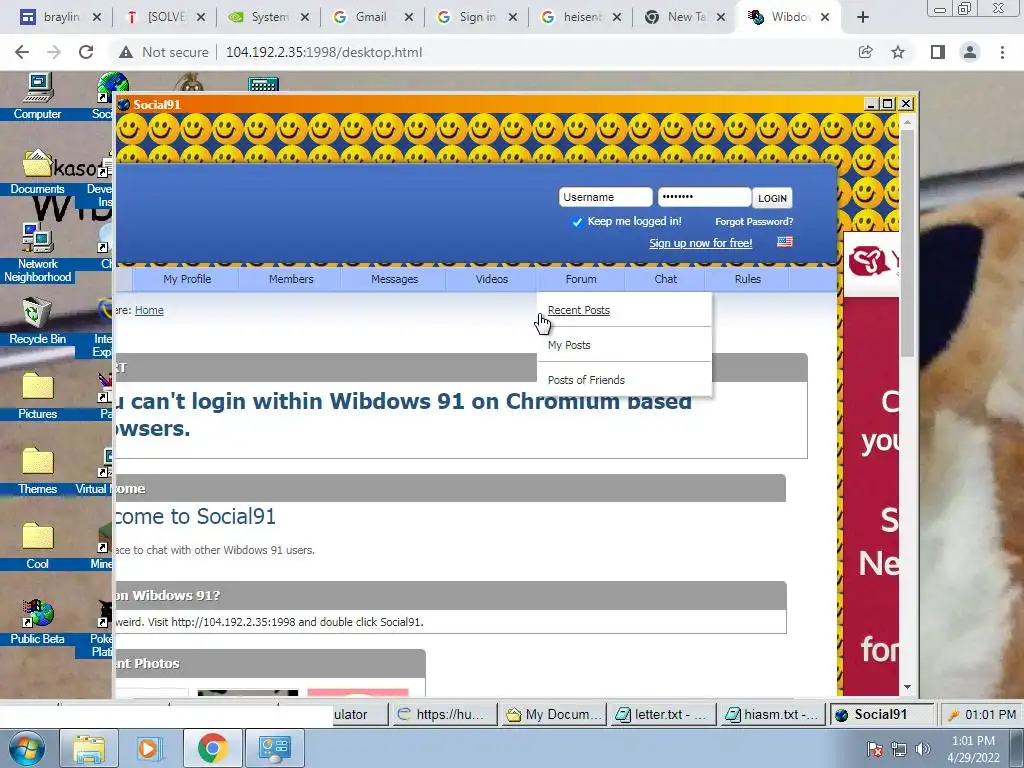
Task: Click the Username input field
Action: point(605,197)
